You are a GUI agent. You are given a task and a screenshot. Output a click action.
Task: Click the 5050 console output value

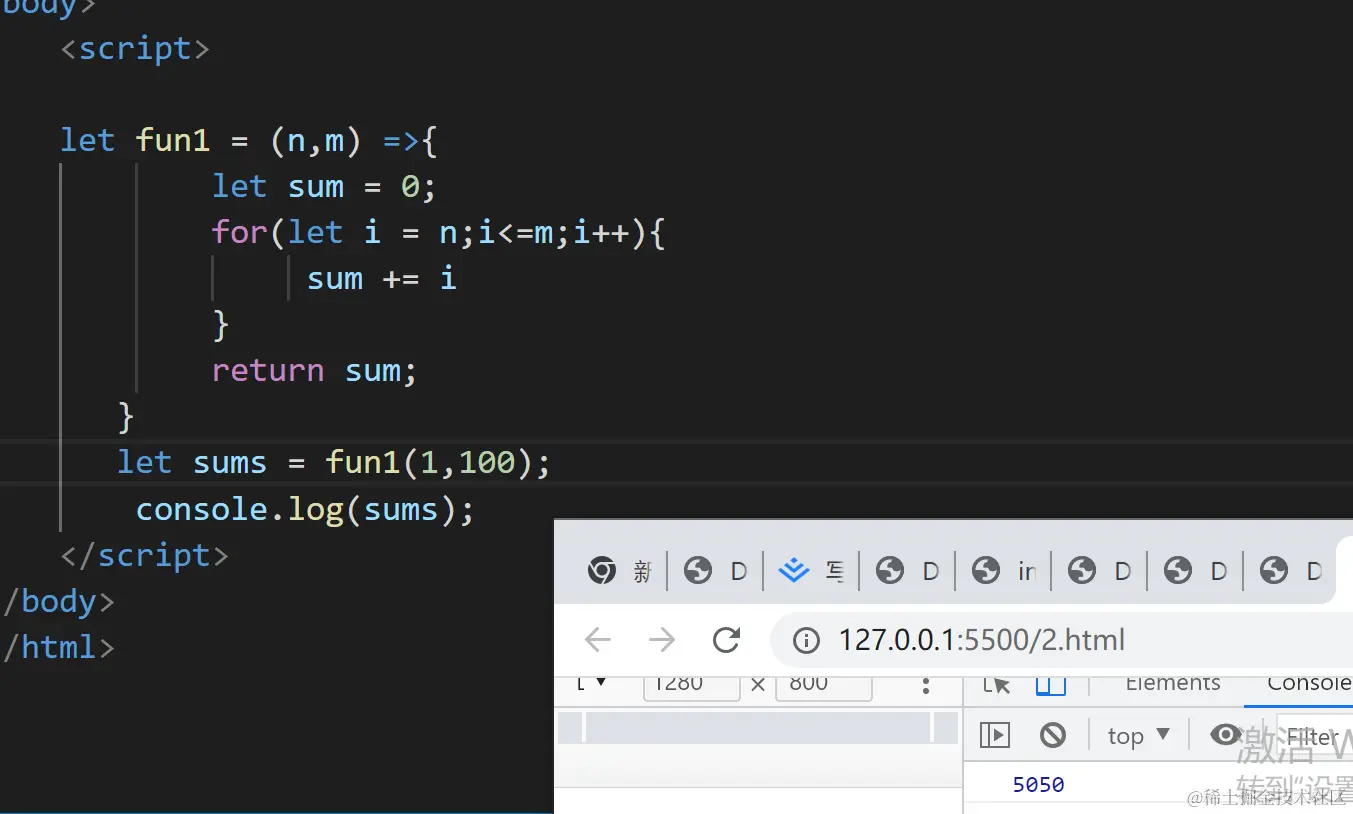1038,785
